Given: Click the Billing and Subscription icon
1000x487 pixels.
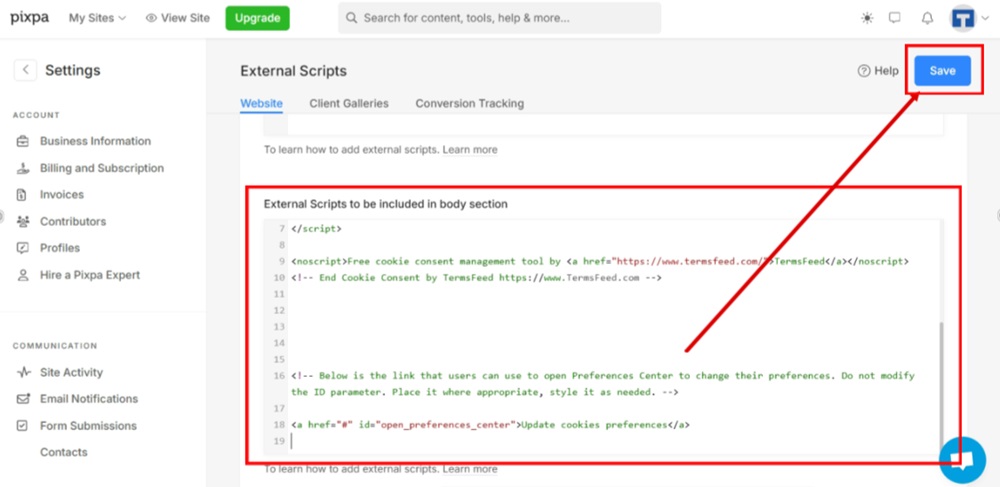Looking at the screenshot, I should coord(23,168).
